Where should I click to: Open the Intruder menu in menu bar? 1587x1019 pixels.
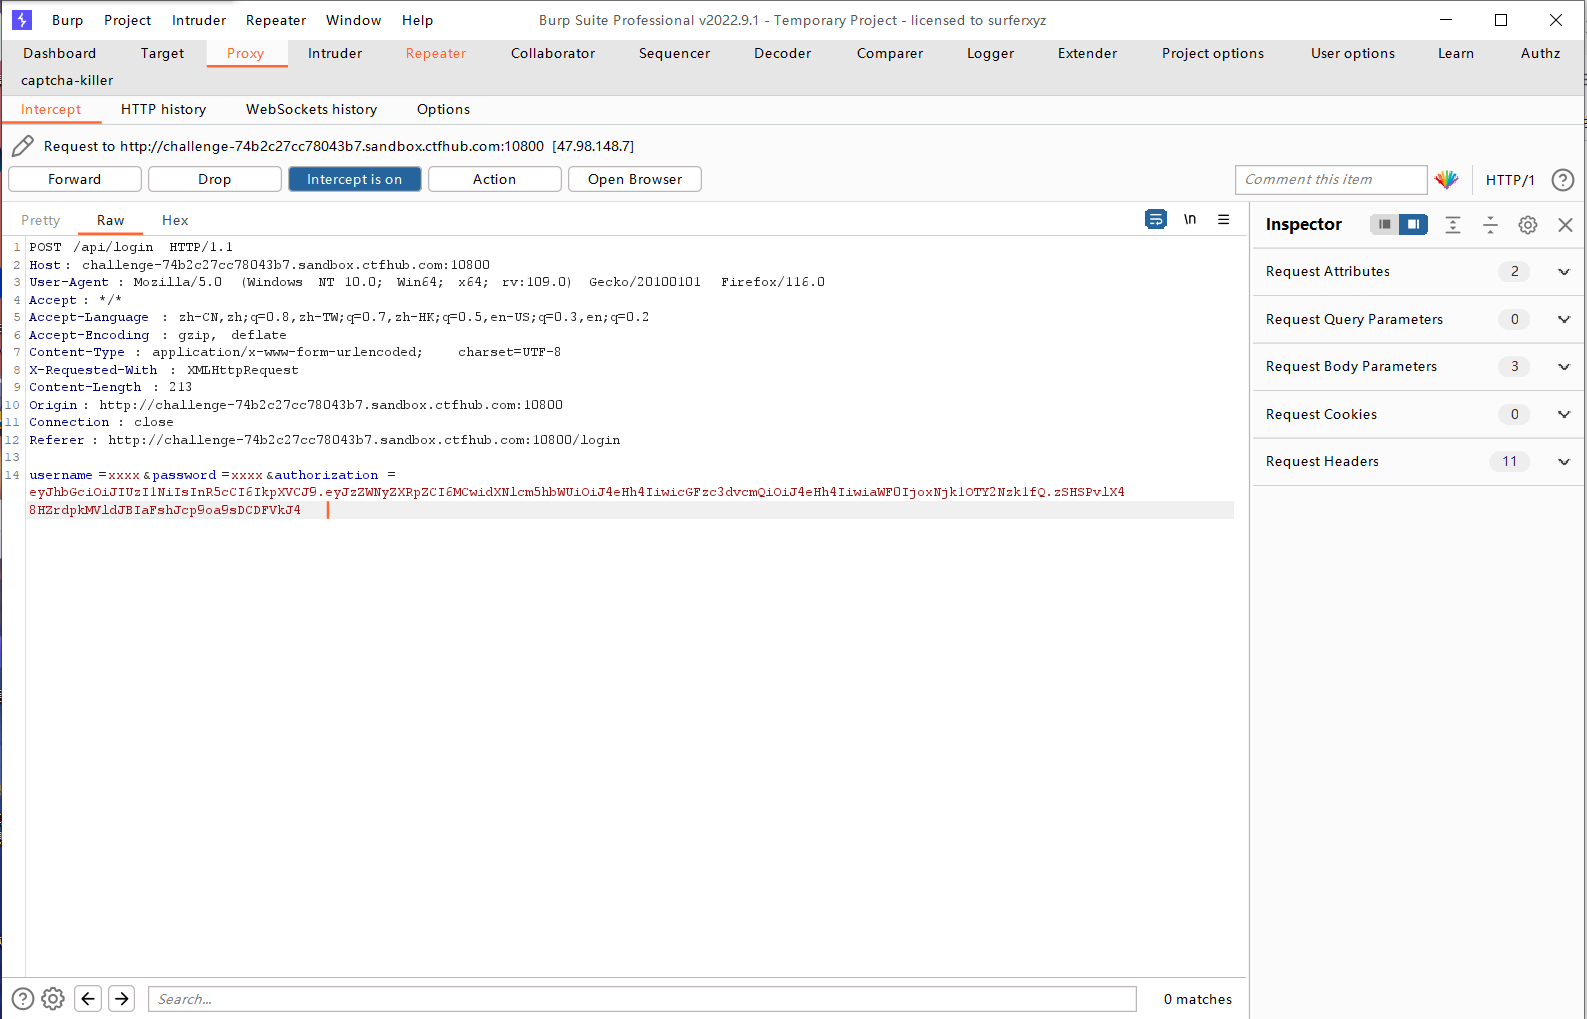coord(199,20)
